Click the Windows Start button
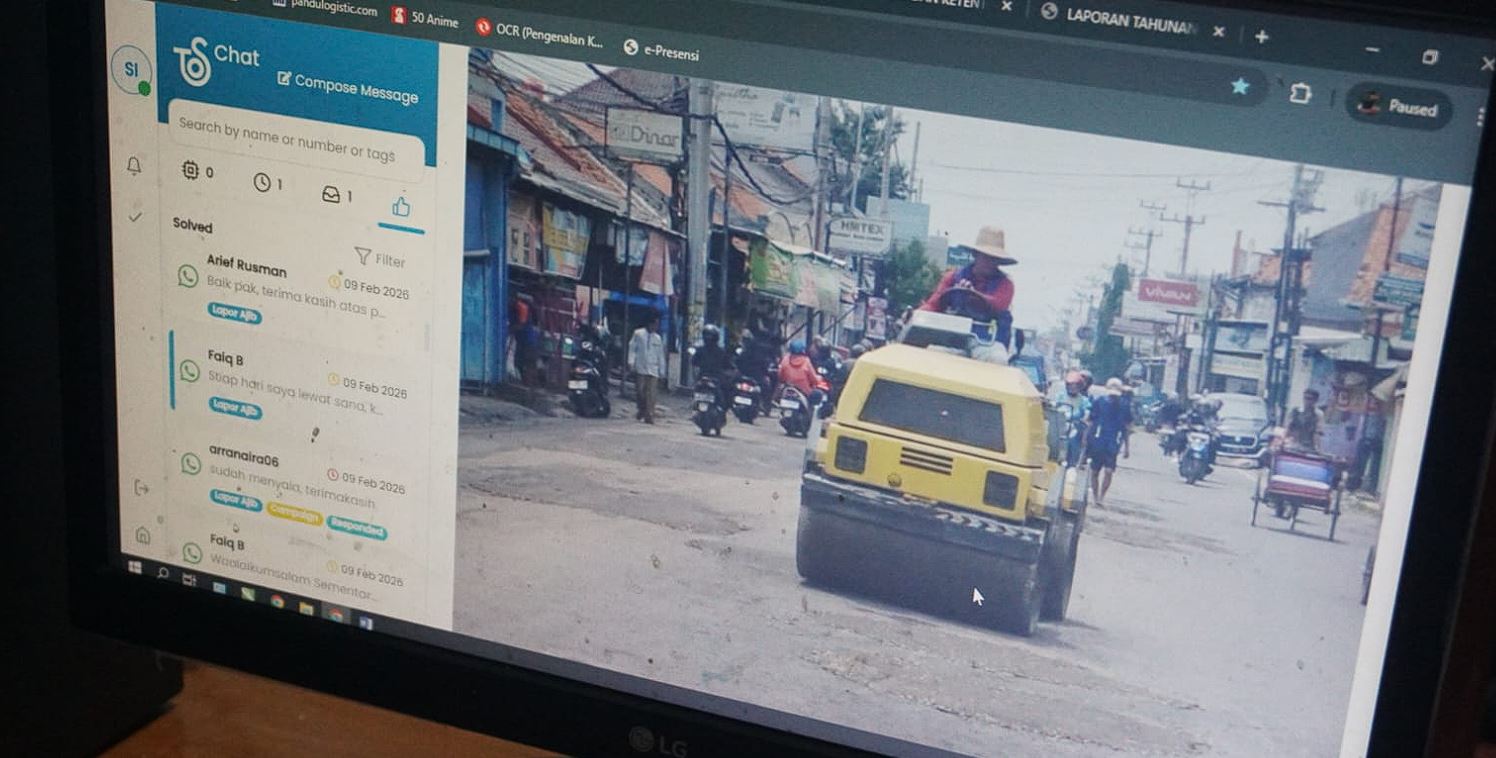The height and width of the screenshot is (758, 1496). (x=135, y=567)
